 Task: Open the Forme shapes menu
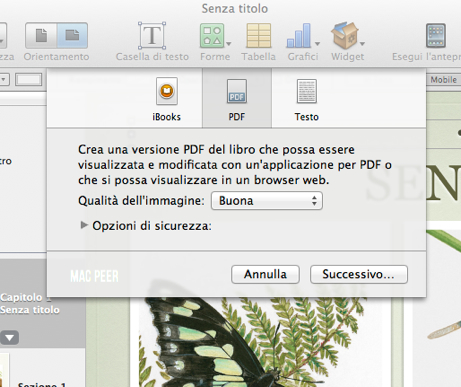click(x=212, y=36)
